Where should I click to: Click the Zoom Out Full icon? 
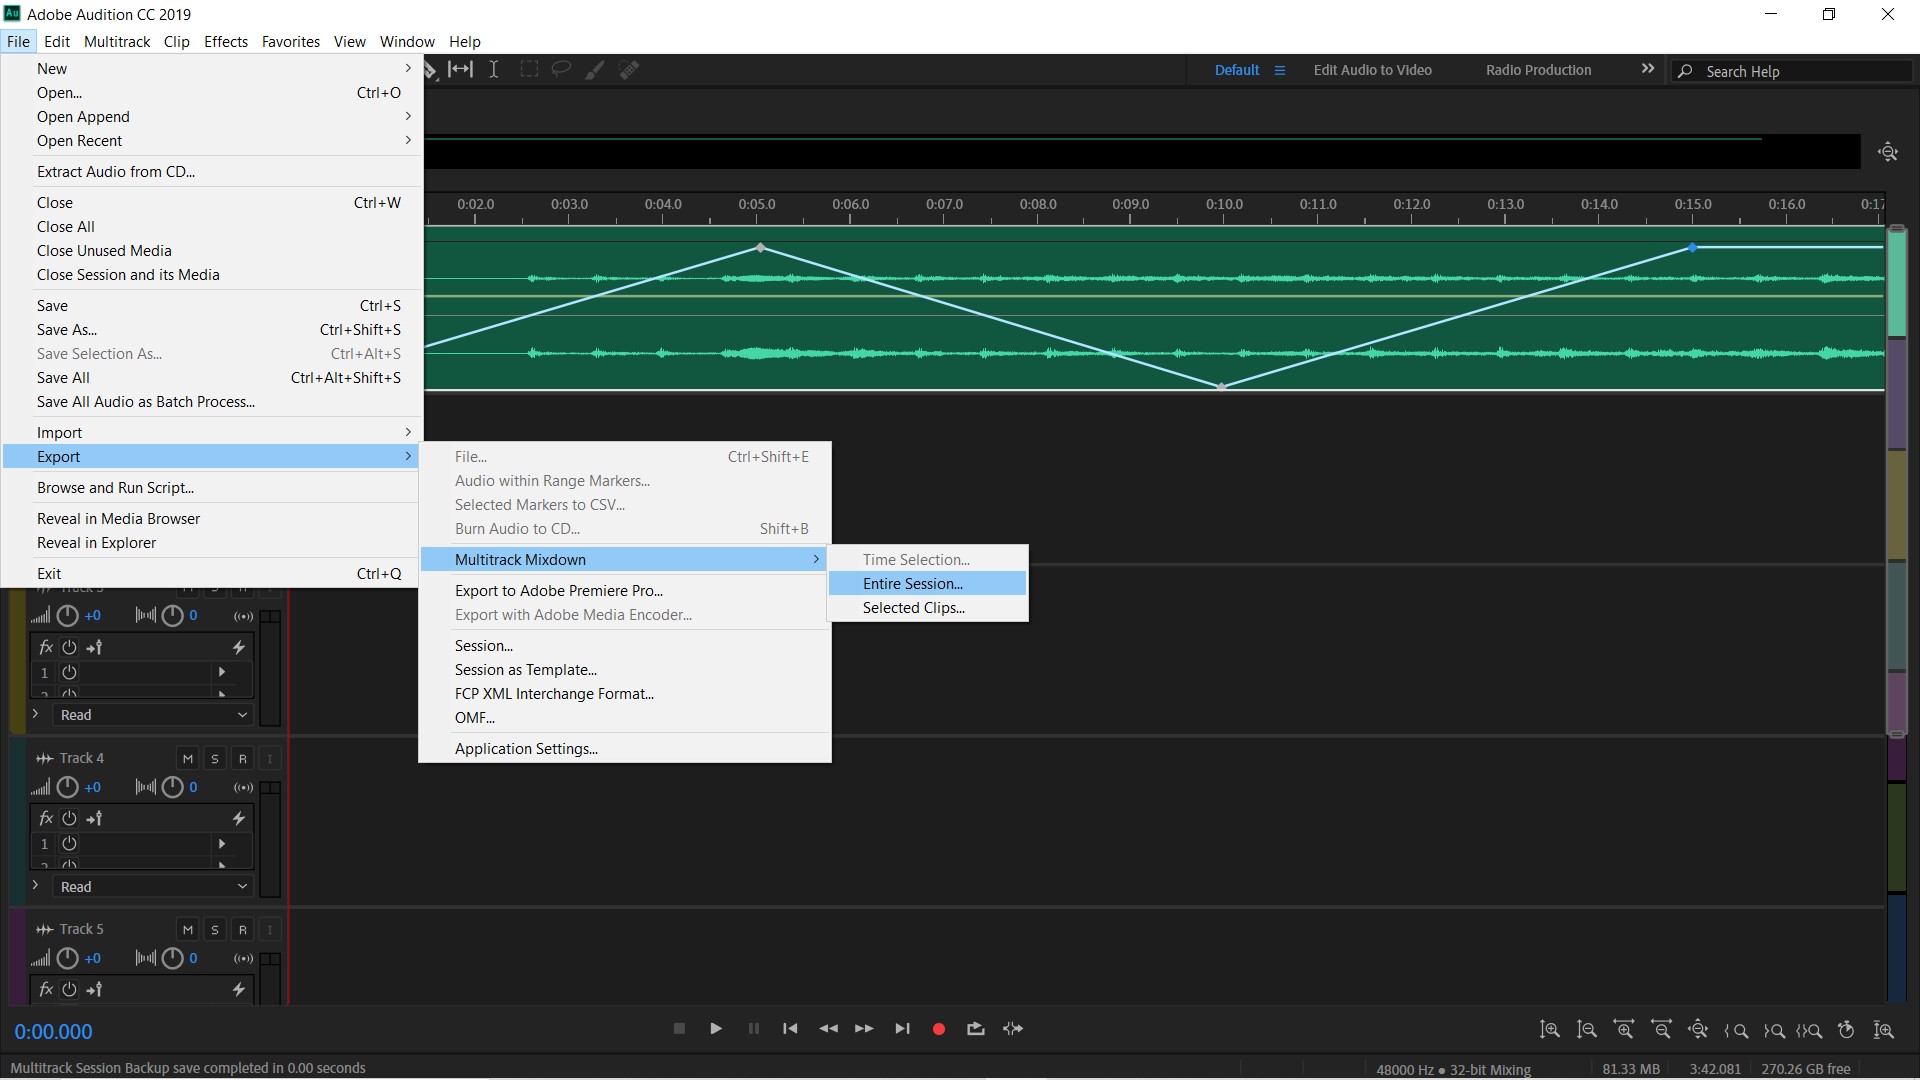click(1699, 1030)
